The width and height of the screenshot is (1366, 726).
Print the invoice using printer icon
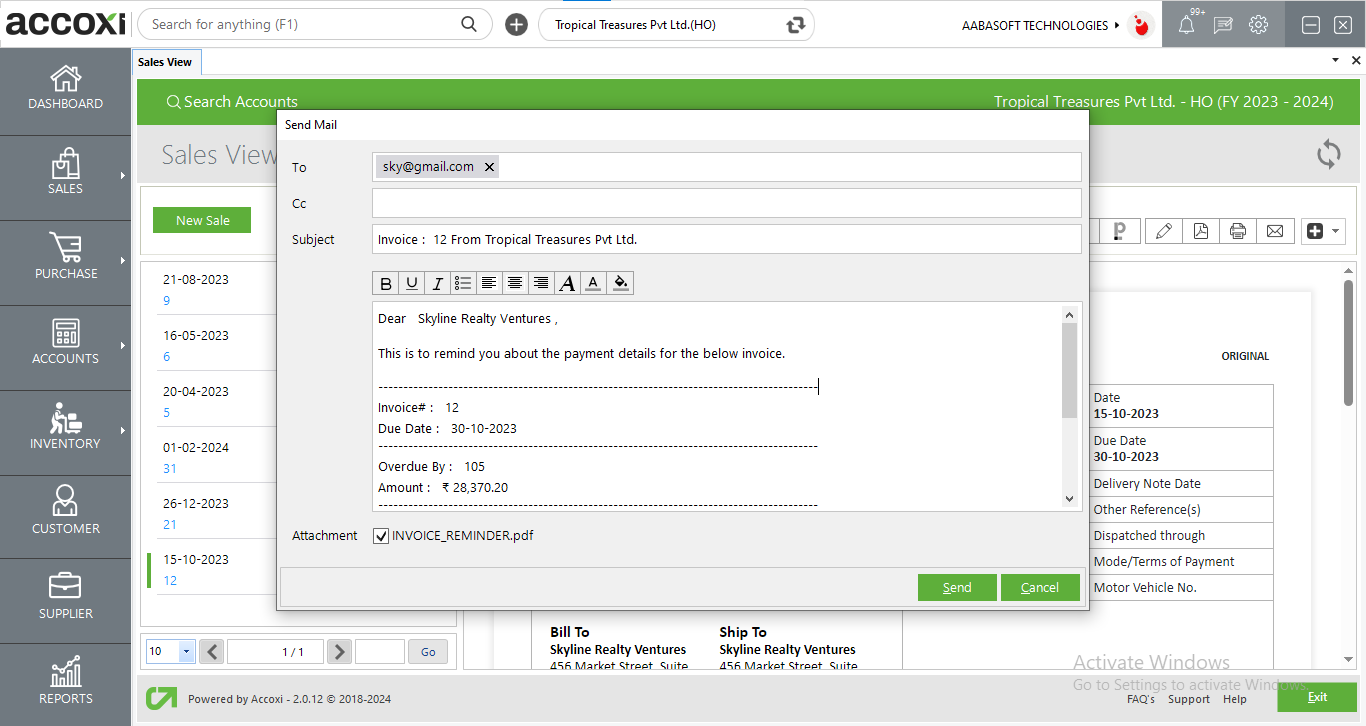[1237, 231]
